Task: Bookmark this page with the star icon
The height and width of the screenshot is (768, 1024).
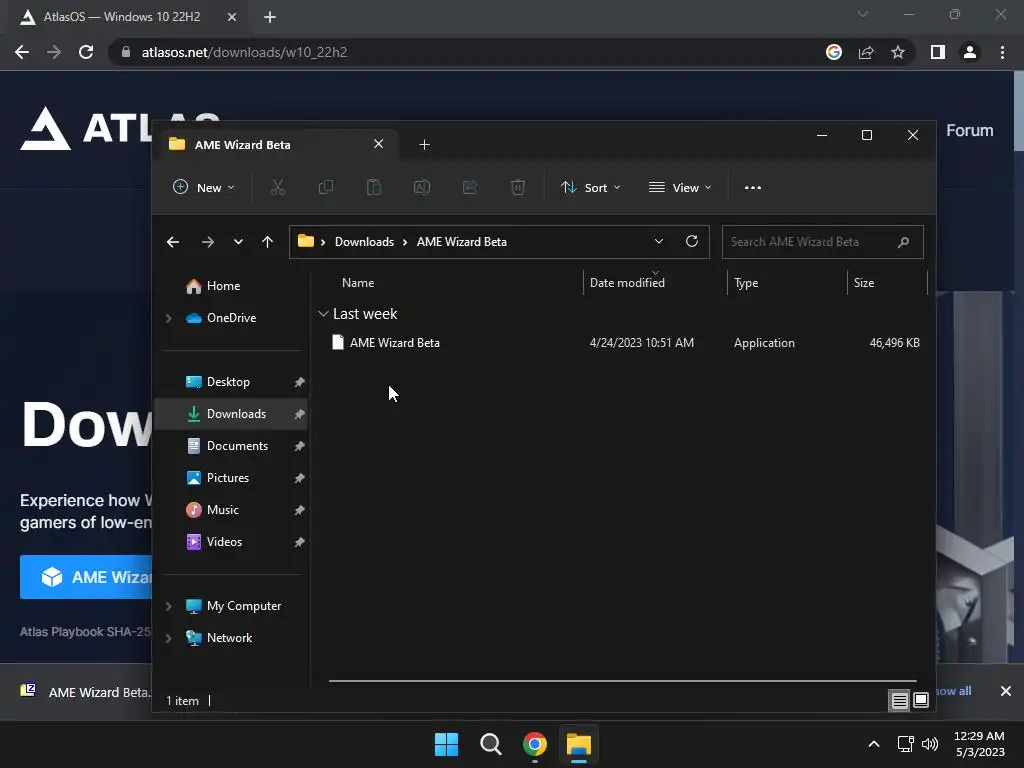Action: (x=898, y=52)
